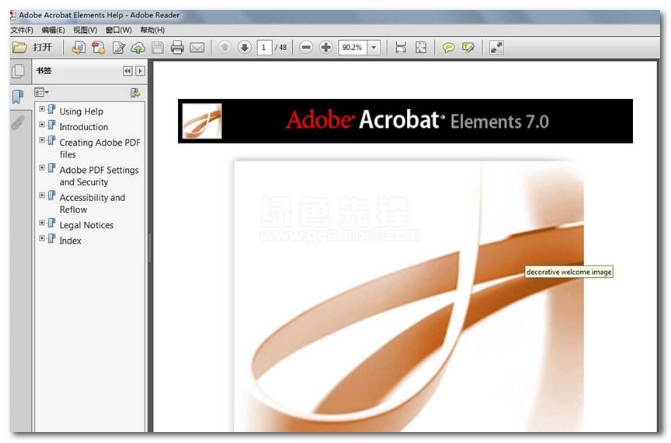Expand Adobe PDF Settings and Security bookmark
The width and height of the screenshot is (671, 443).
click(42, 168)
